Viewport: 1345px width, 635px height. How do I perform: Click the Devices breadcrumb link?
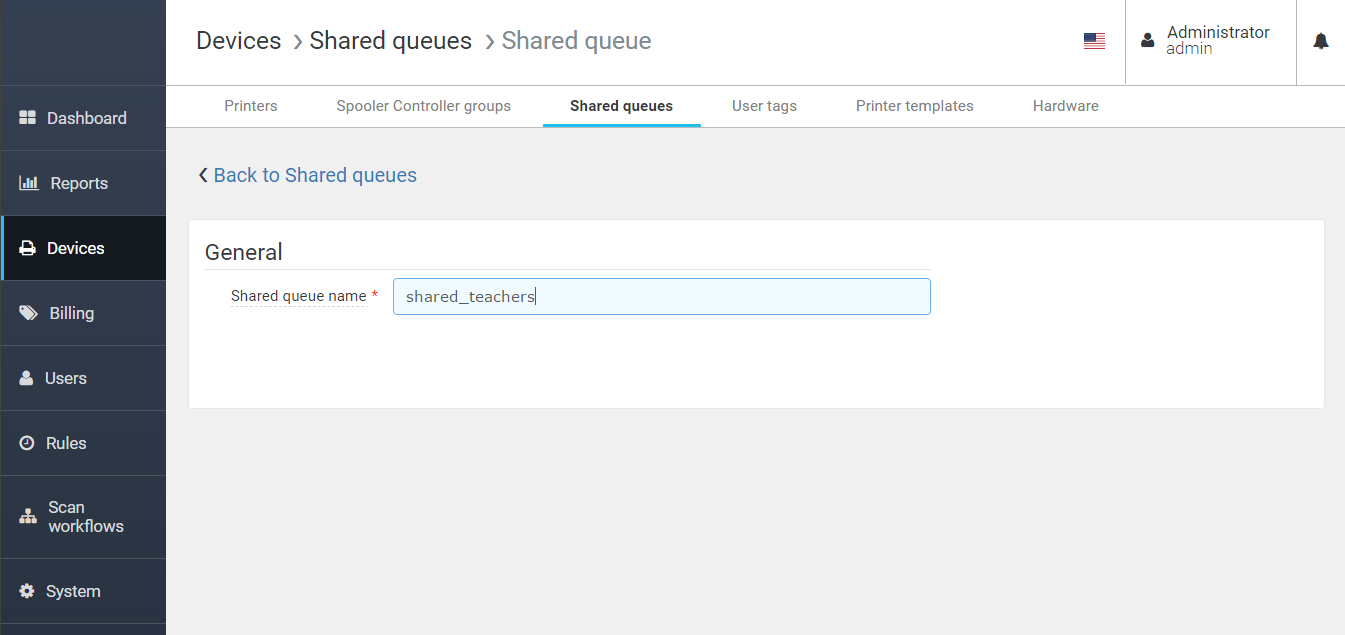pos(238,41)
